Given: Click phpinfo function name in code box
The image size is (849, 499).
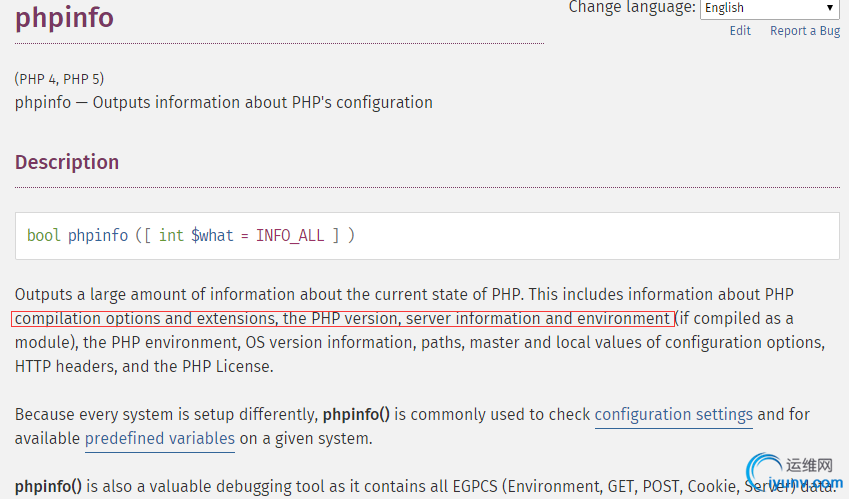Looking at the screenshot, I should [97, 236].
